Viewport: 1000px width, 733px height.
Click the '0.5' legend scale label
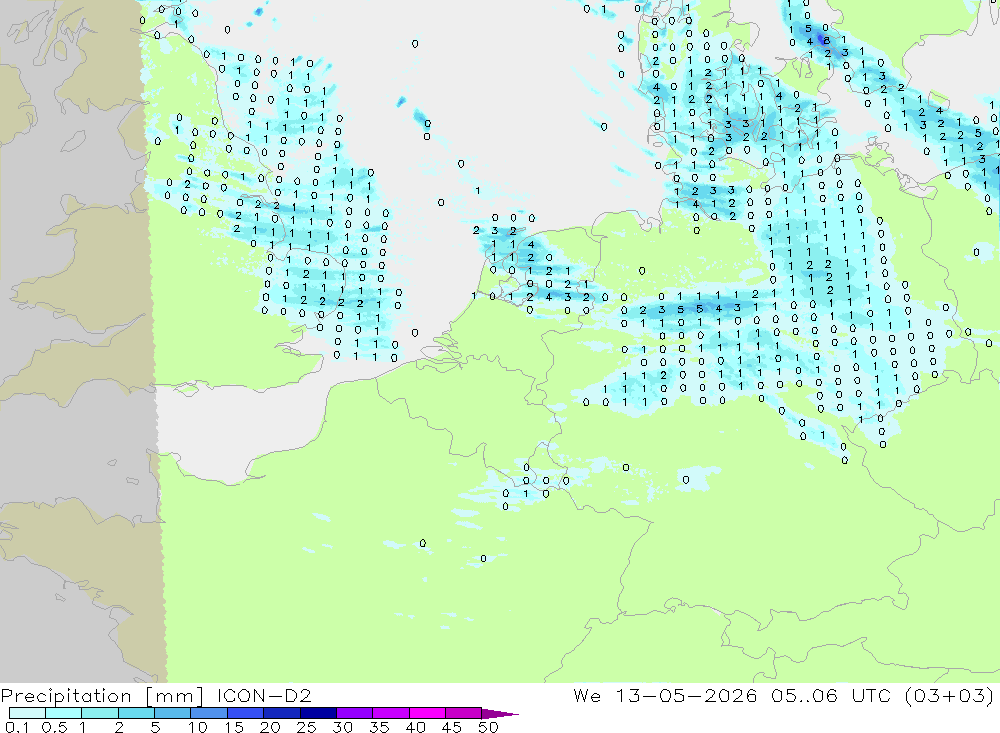tap(54, 727)
